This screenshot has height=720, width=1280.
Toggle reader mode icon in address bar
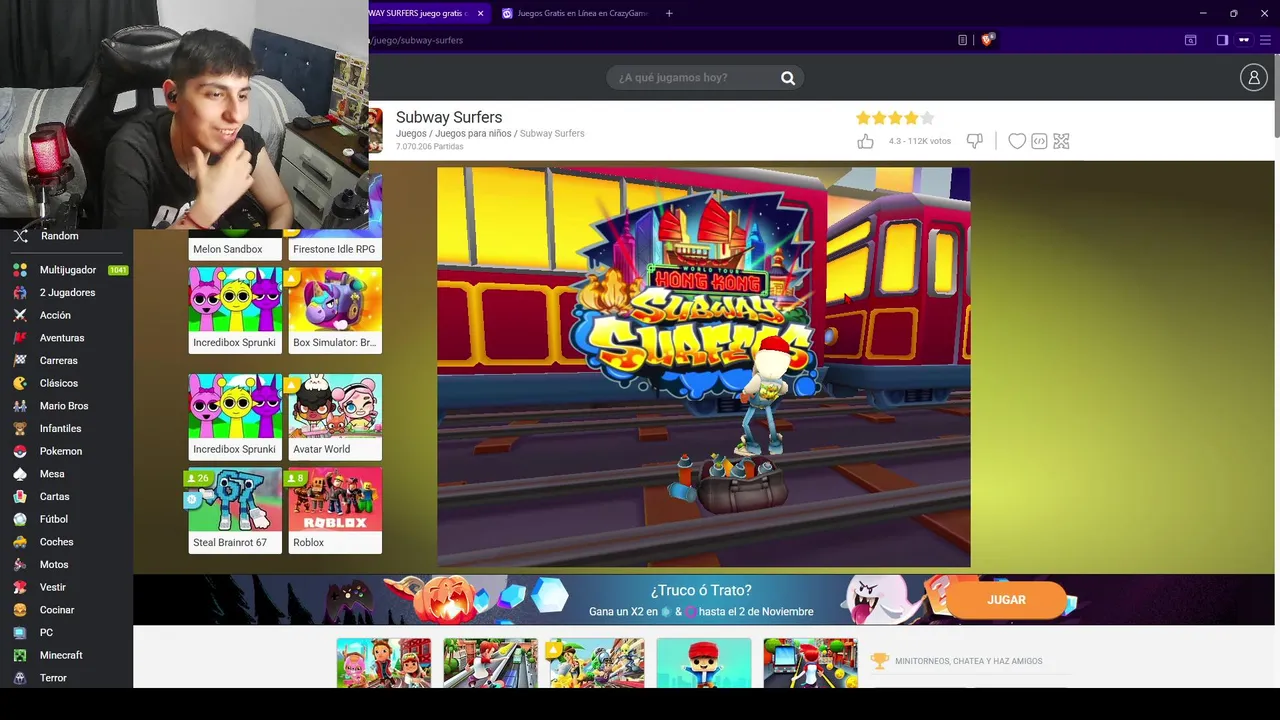[x=962, y=40]
